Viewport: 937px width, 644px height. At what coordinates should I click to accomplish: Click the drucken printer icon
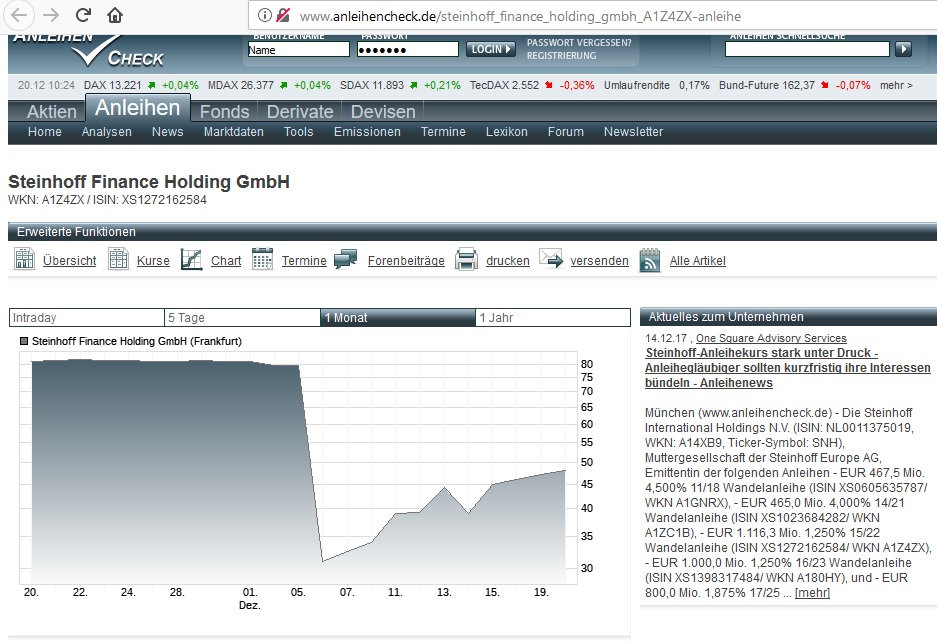click(x=466, y=258)
